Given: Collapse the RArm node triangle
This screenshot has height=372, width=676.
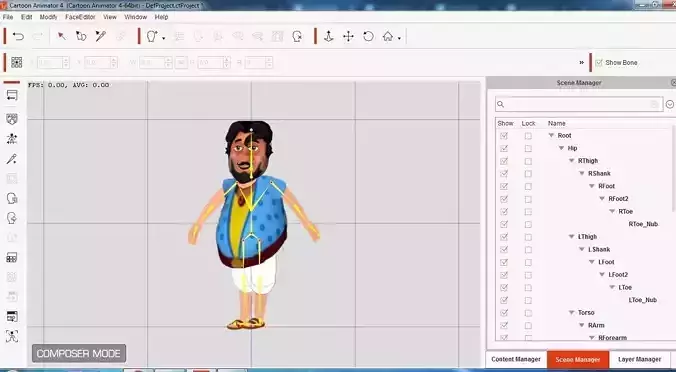Looking at the screenshot, I should tap(582, 325).
